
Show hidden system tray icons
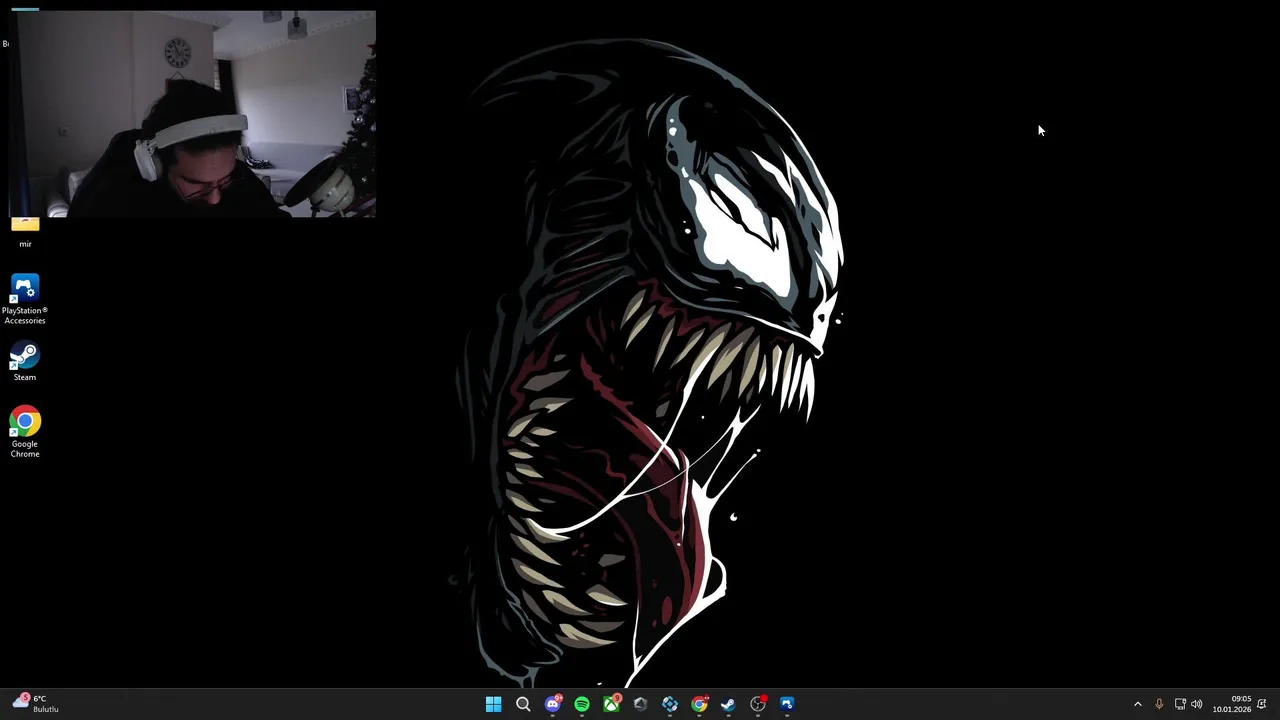pyautogui.click(x=1137, y=704)
